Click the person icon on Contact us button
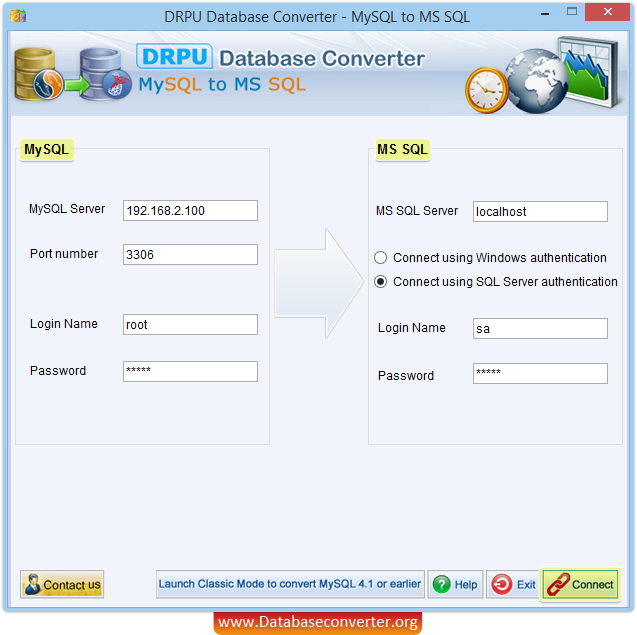This screenshot has height=635, width=637. 32,584
